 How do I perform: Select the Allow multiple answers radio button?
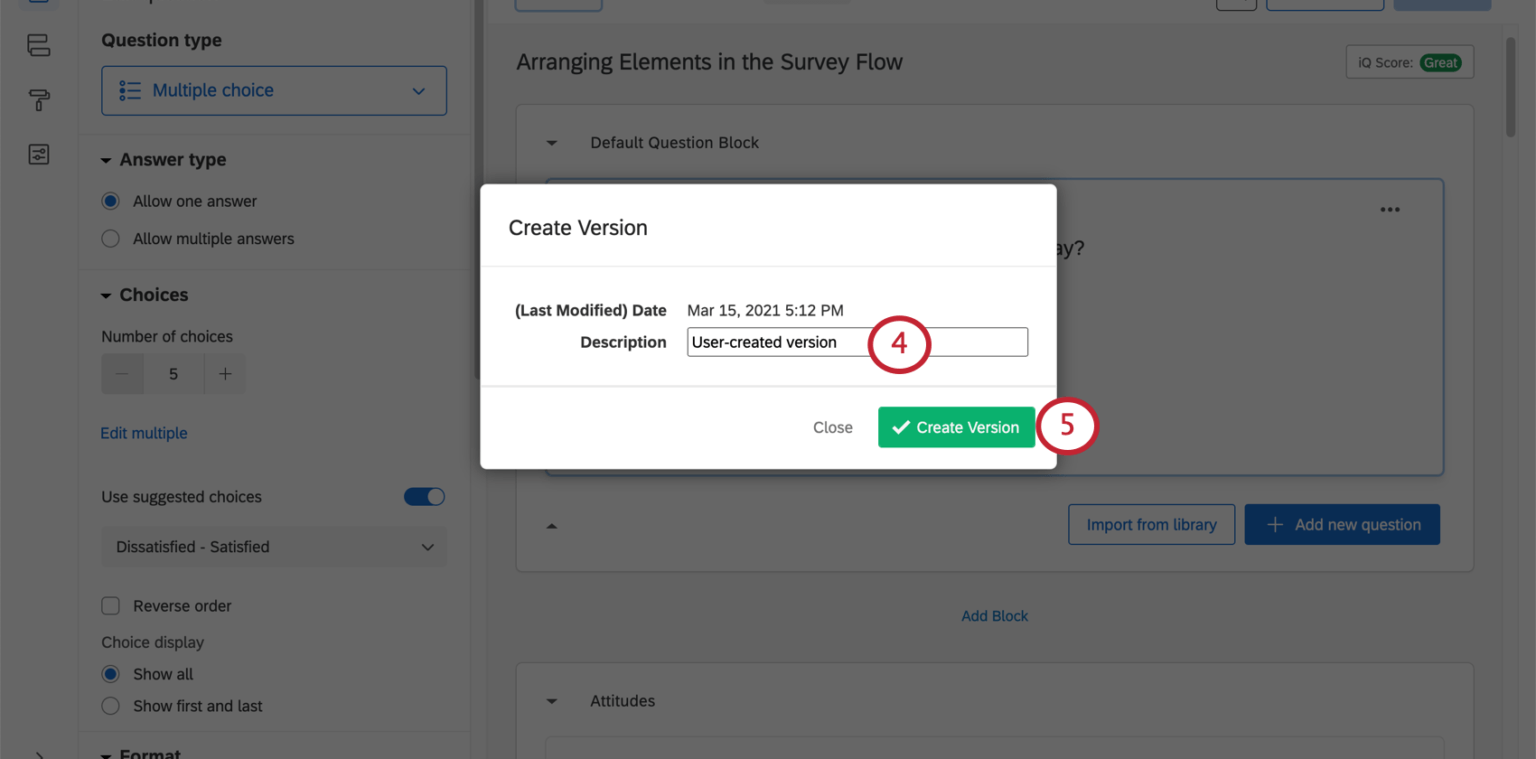[110, 238]
